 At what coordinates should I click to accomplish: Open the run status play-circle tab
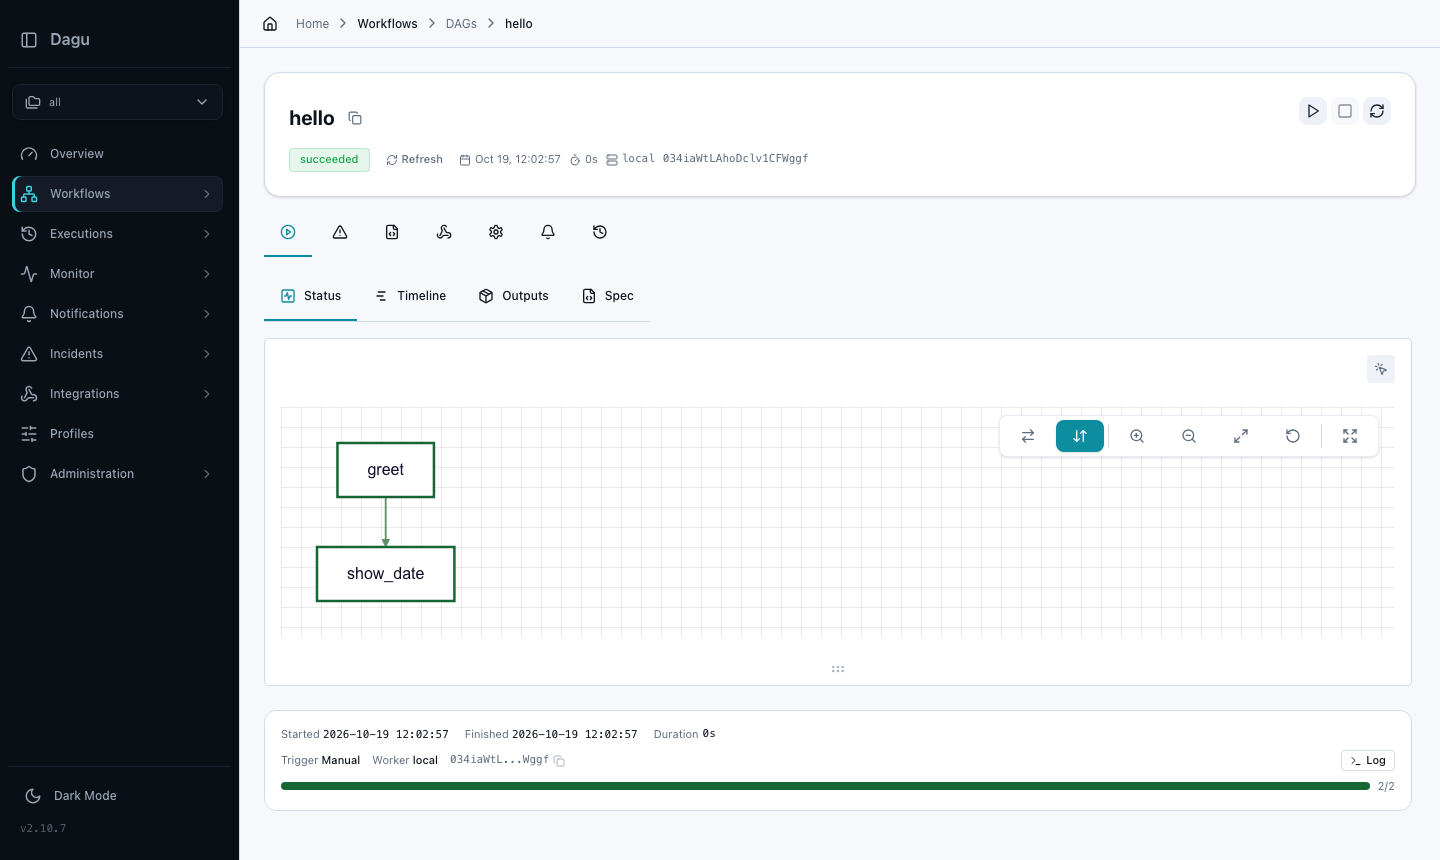coord(288,232)
